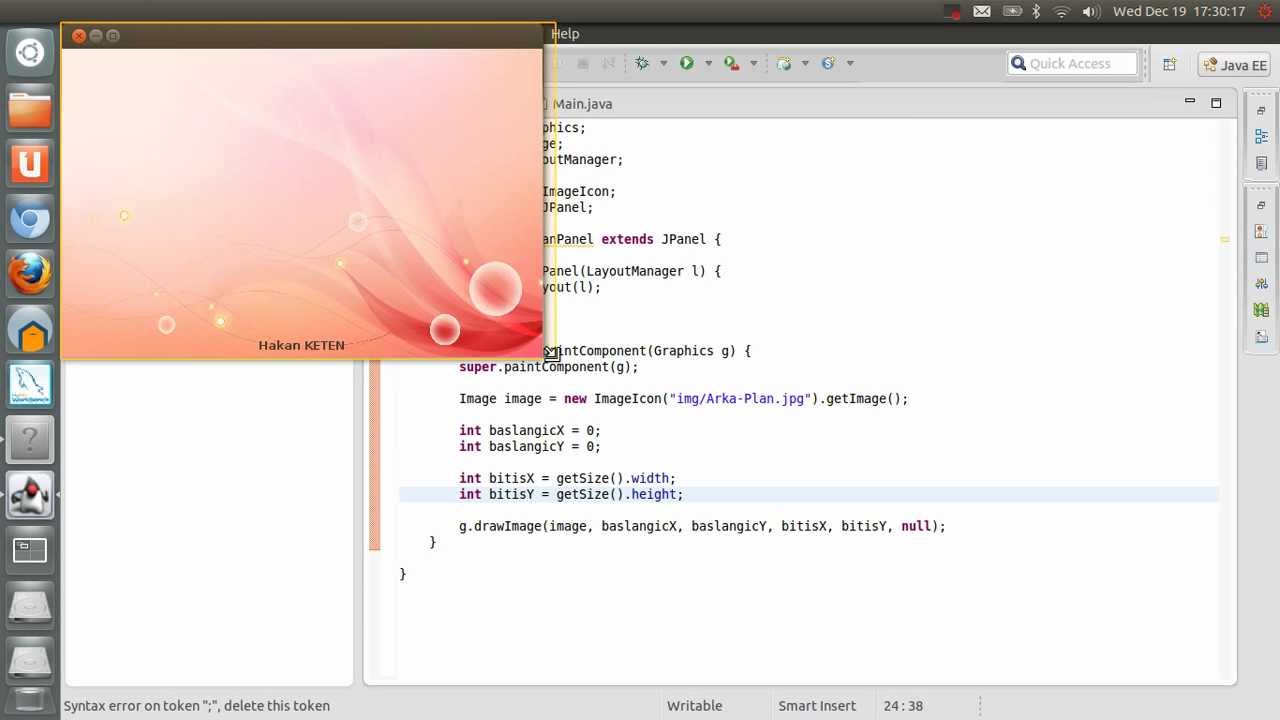This screenshot has width=1280, height=720.
Task: Click the Smart Insert status bar entry
Action: click(x=817, y=705)
